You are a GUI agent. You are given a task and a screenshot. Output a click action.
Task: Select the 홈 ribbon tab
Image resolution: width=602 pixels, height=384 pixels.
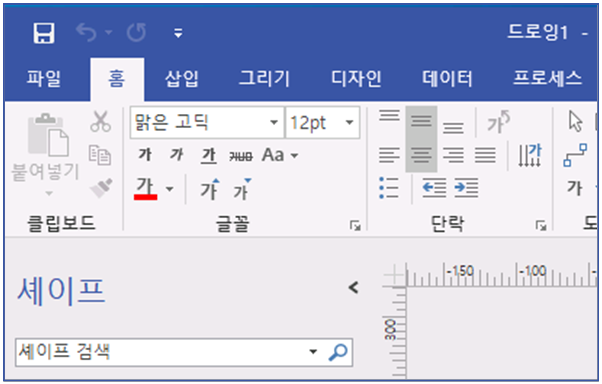point(117,79)
